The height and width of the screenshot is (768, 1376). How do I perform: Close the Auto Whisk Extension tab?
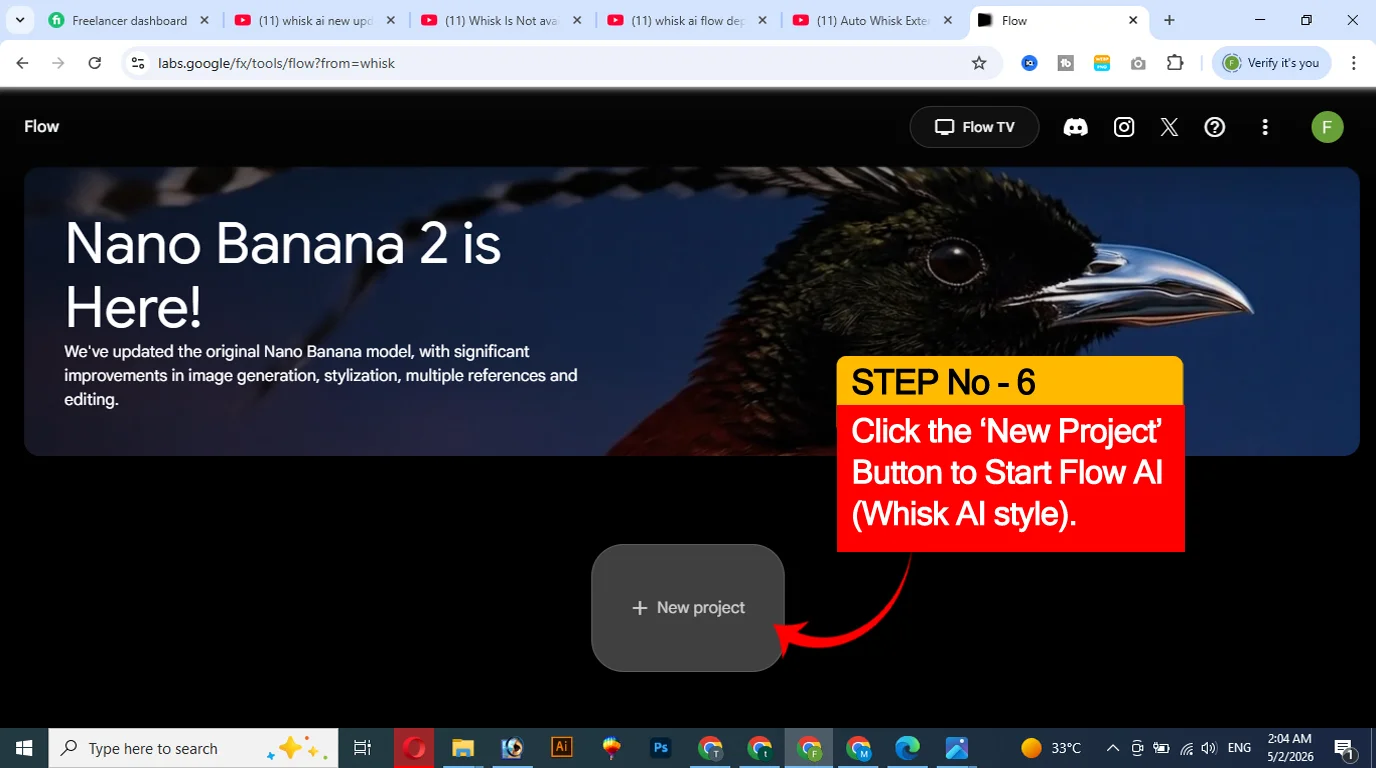pyautogui.click(x=948, y=20)
